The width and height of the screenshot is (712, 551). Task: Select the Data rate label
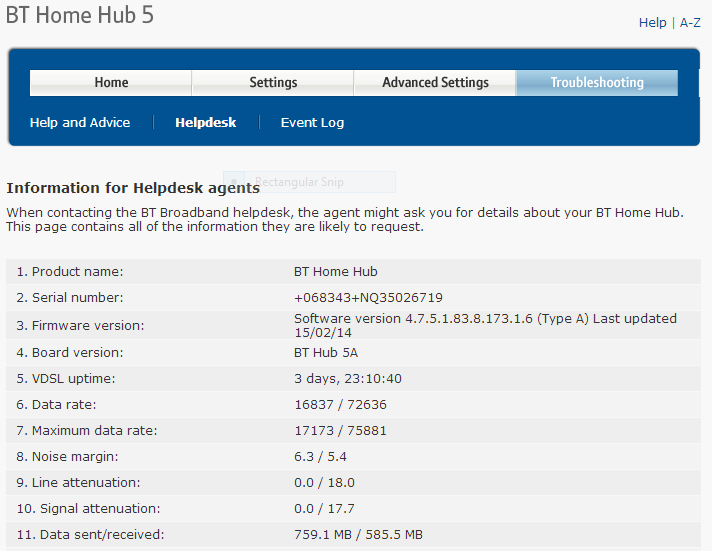tap(56, 404)
